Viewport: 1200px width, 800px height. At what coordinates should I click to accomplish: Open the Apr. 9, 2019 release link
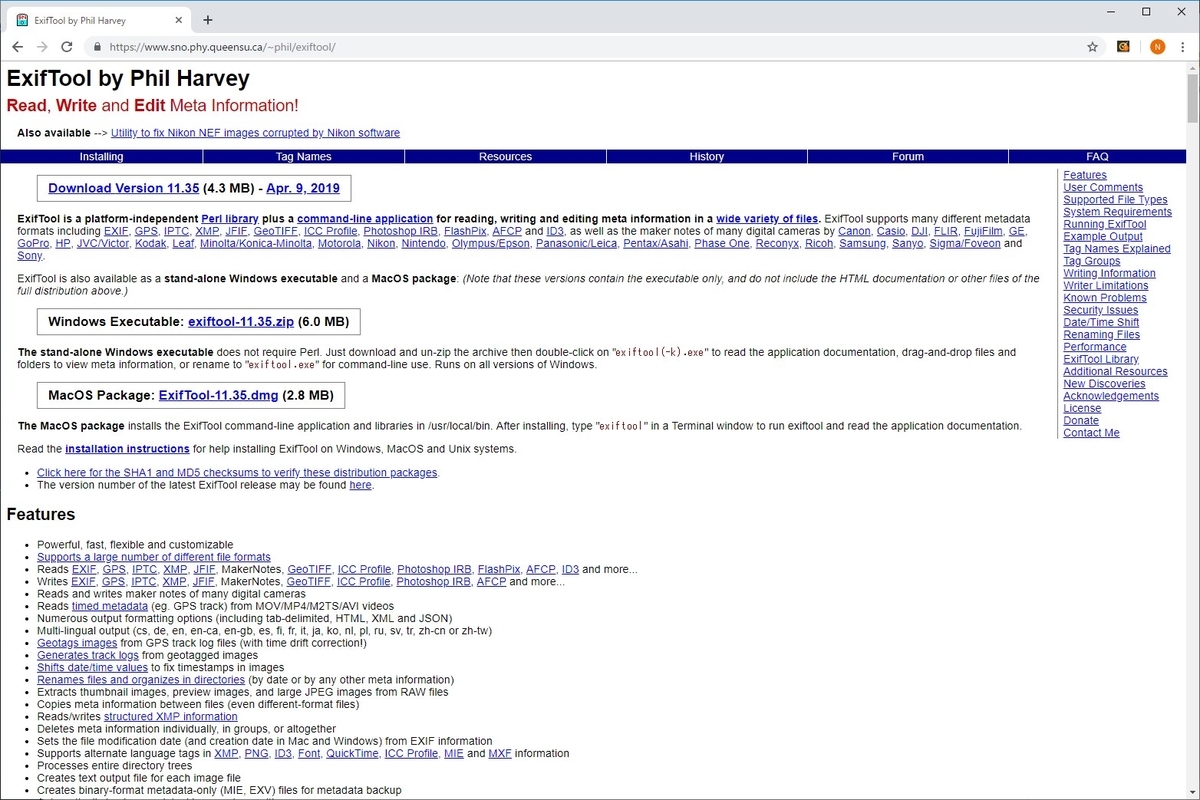303,188
